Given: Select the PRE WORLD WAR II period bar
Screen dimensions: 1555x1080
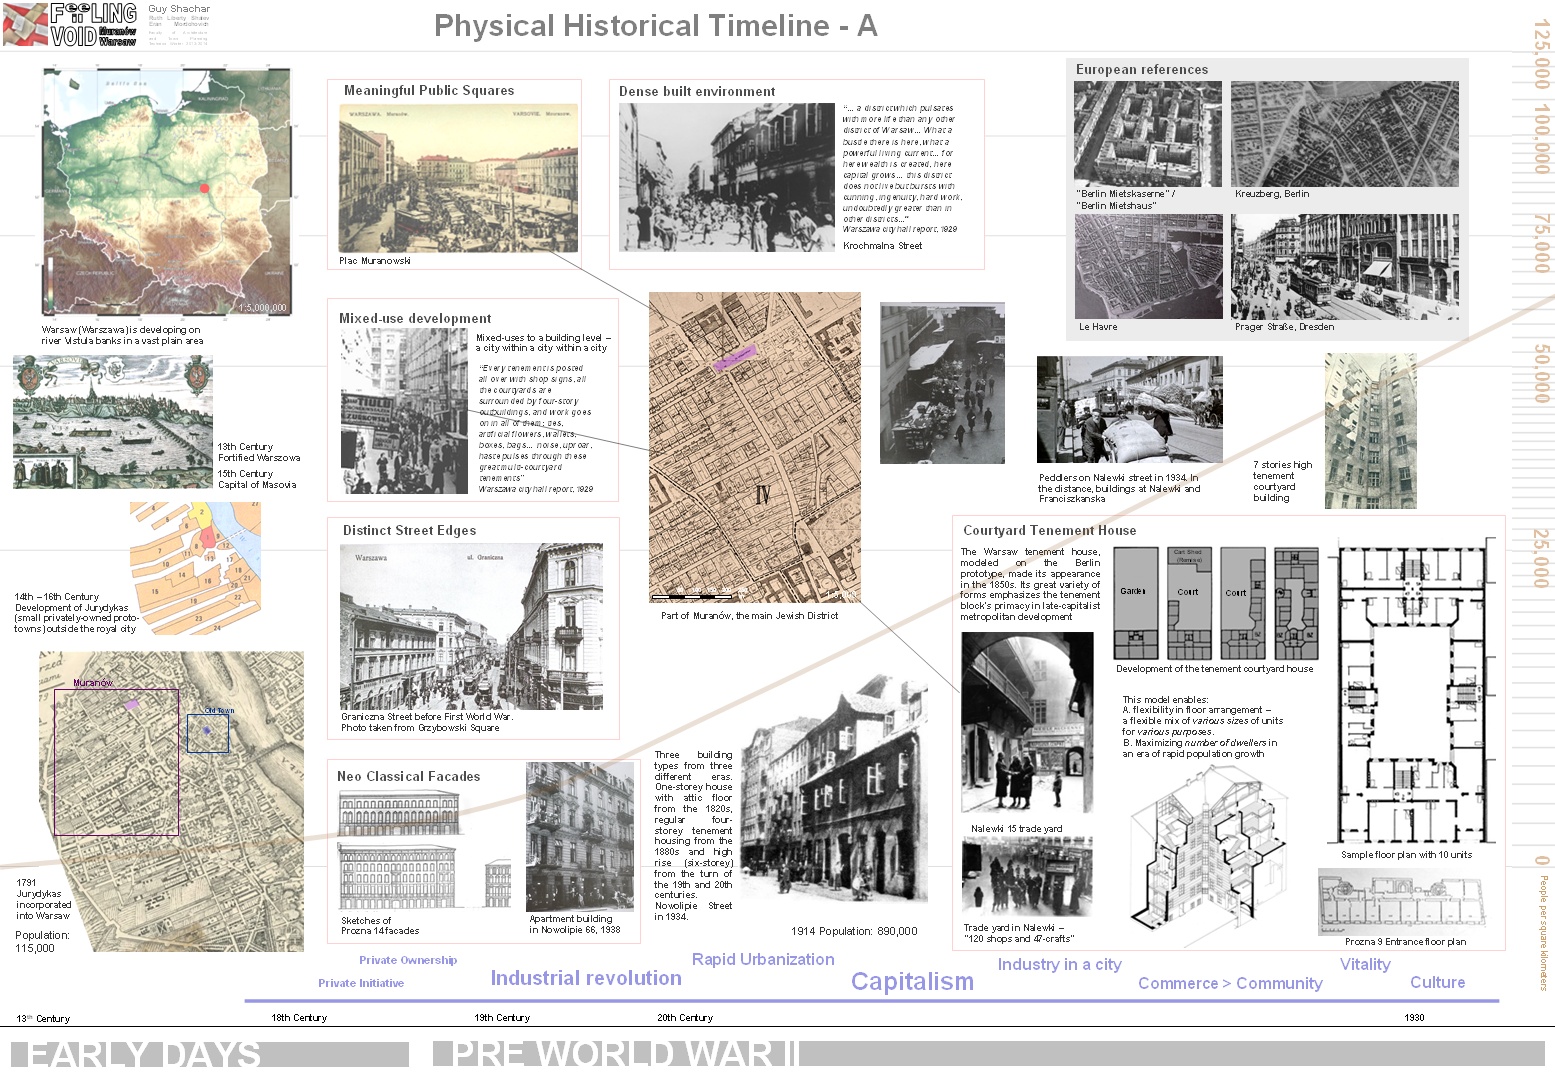Looking at the screenshot, I should 988,1055.
